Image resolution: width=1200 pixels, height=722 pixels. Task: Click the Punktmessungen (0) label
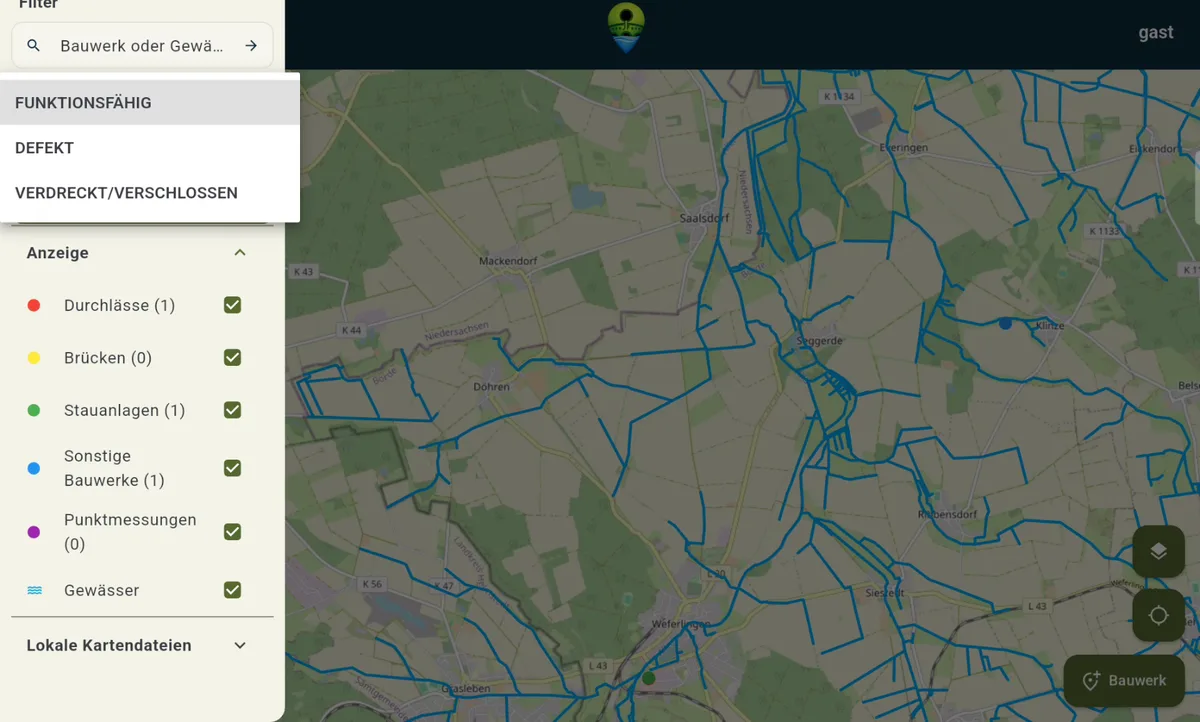point(130,532)
